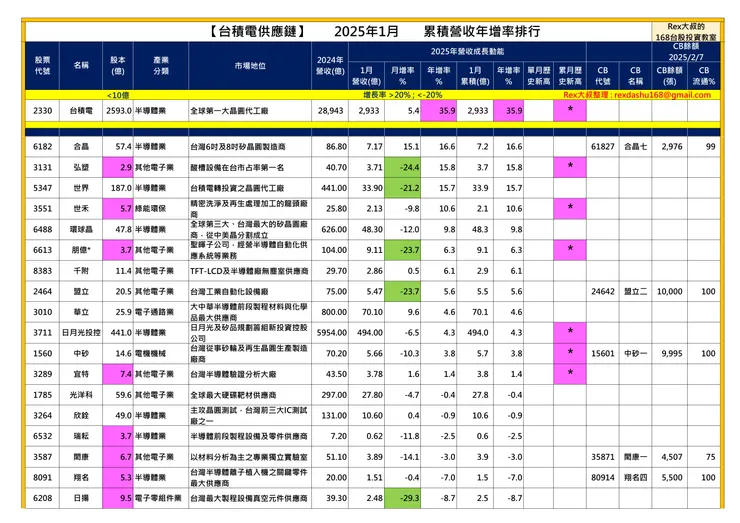The width and height of the screenshot is (740, 523).
Task: Click the 市場地位 column header
Action: [250, 66]
